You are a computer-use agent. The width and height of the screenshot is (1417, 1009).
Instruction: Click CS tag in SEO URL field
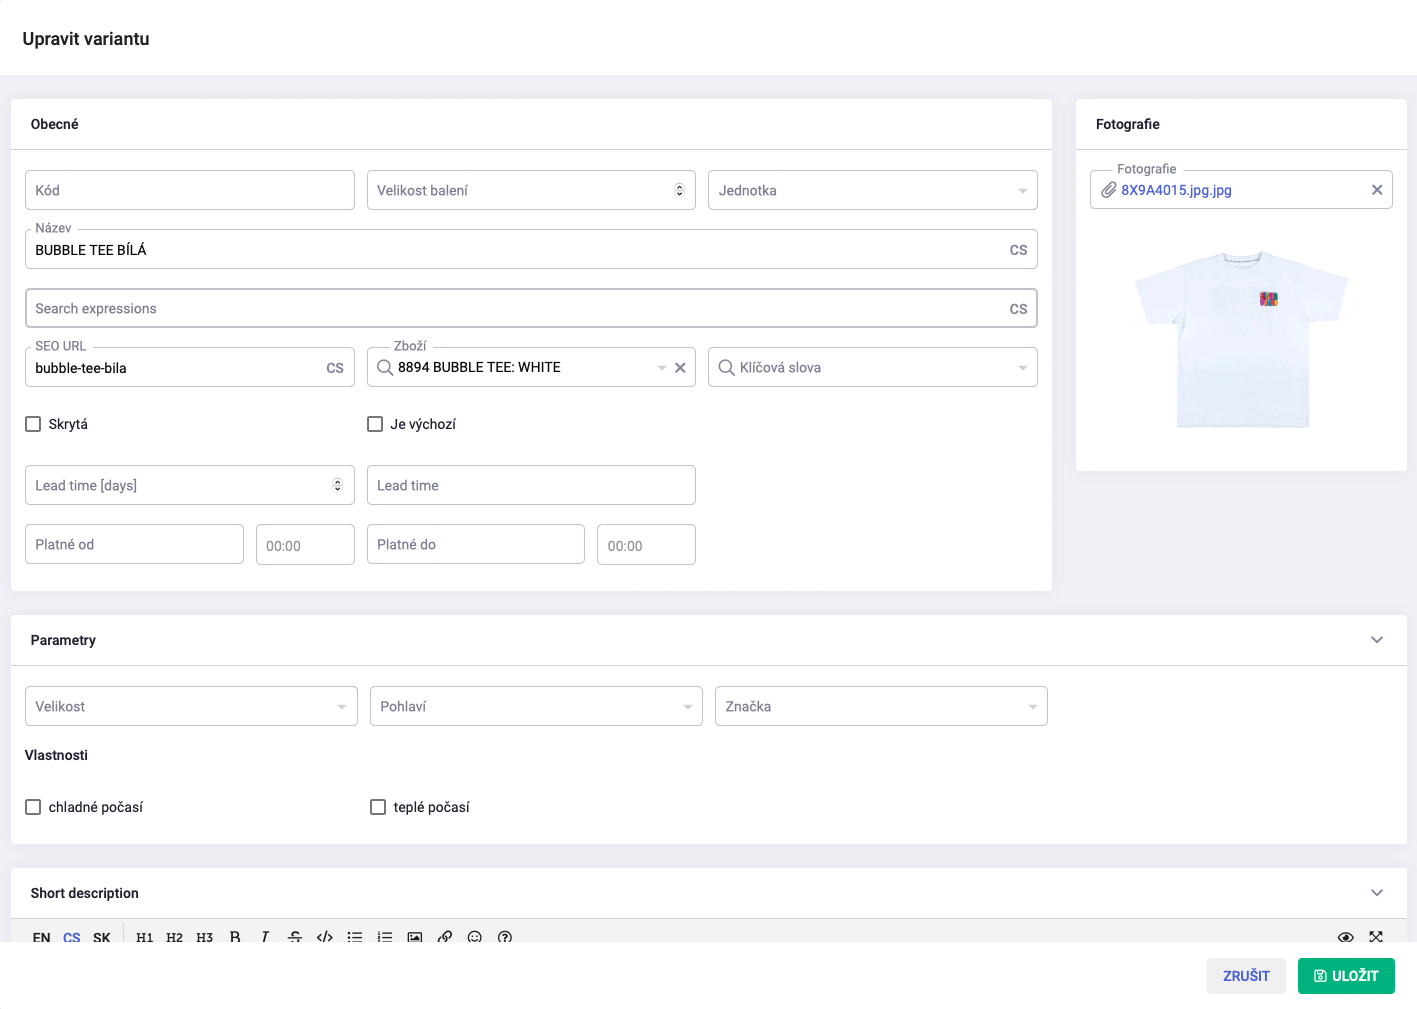pos(335,368)
